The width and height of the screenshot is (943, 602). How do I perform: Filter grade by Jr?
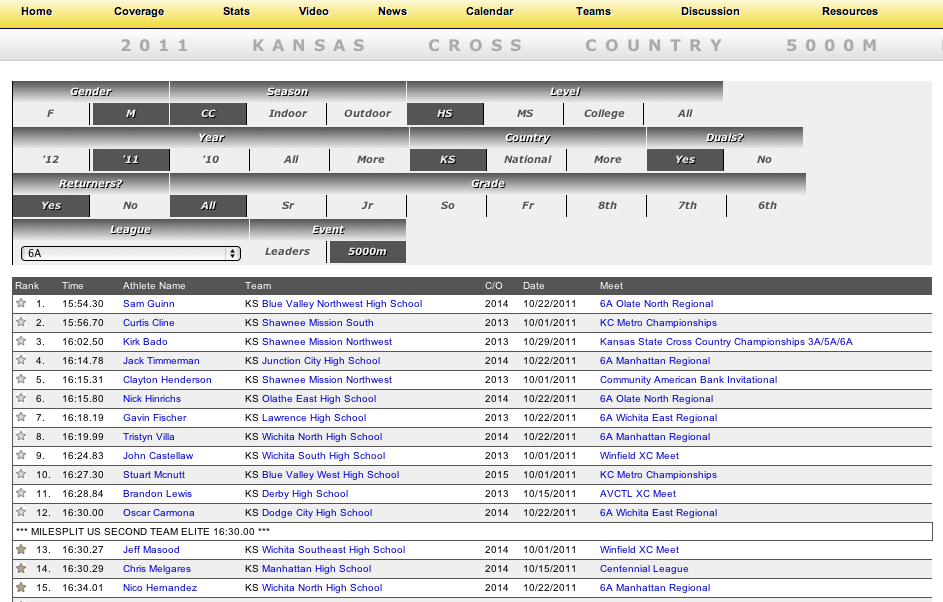click(367, 206)
